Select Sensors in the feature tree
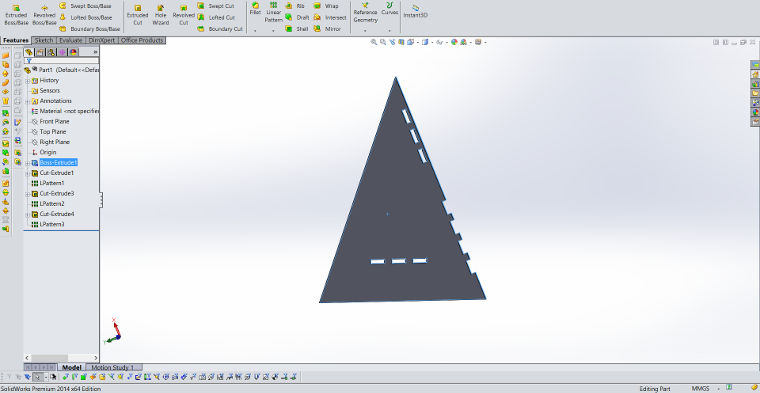760x393 pixels. click(46, 91)
